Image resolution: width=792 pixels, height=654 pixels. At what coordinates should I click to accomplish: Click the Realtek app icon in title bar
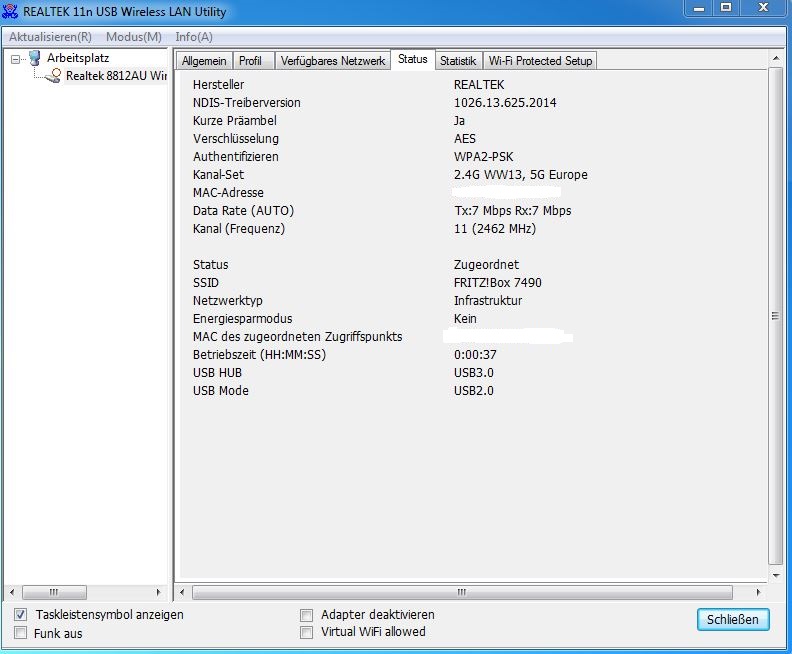pyautogui.click(x=10, y=11)
